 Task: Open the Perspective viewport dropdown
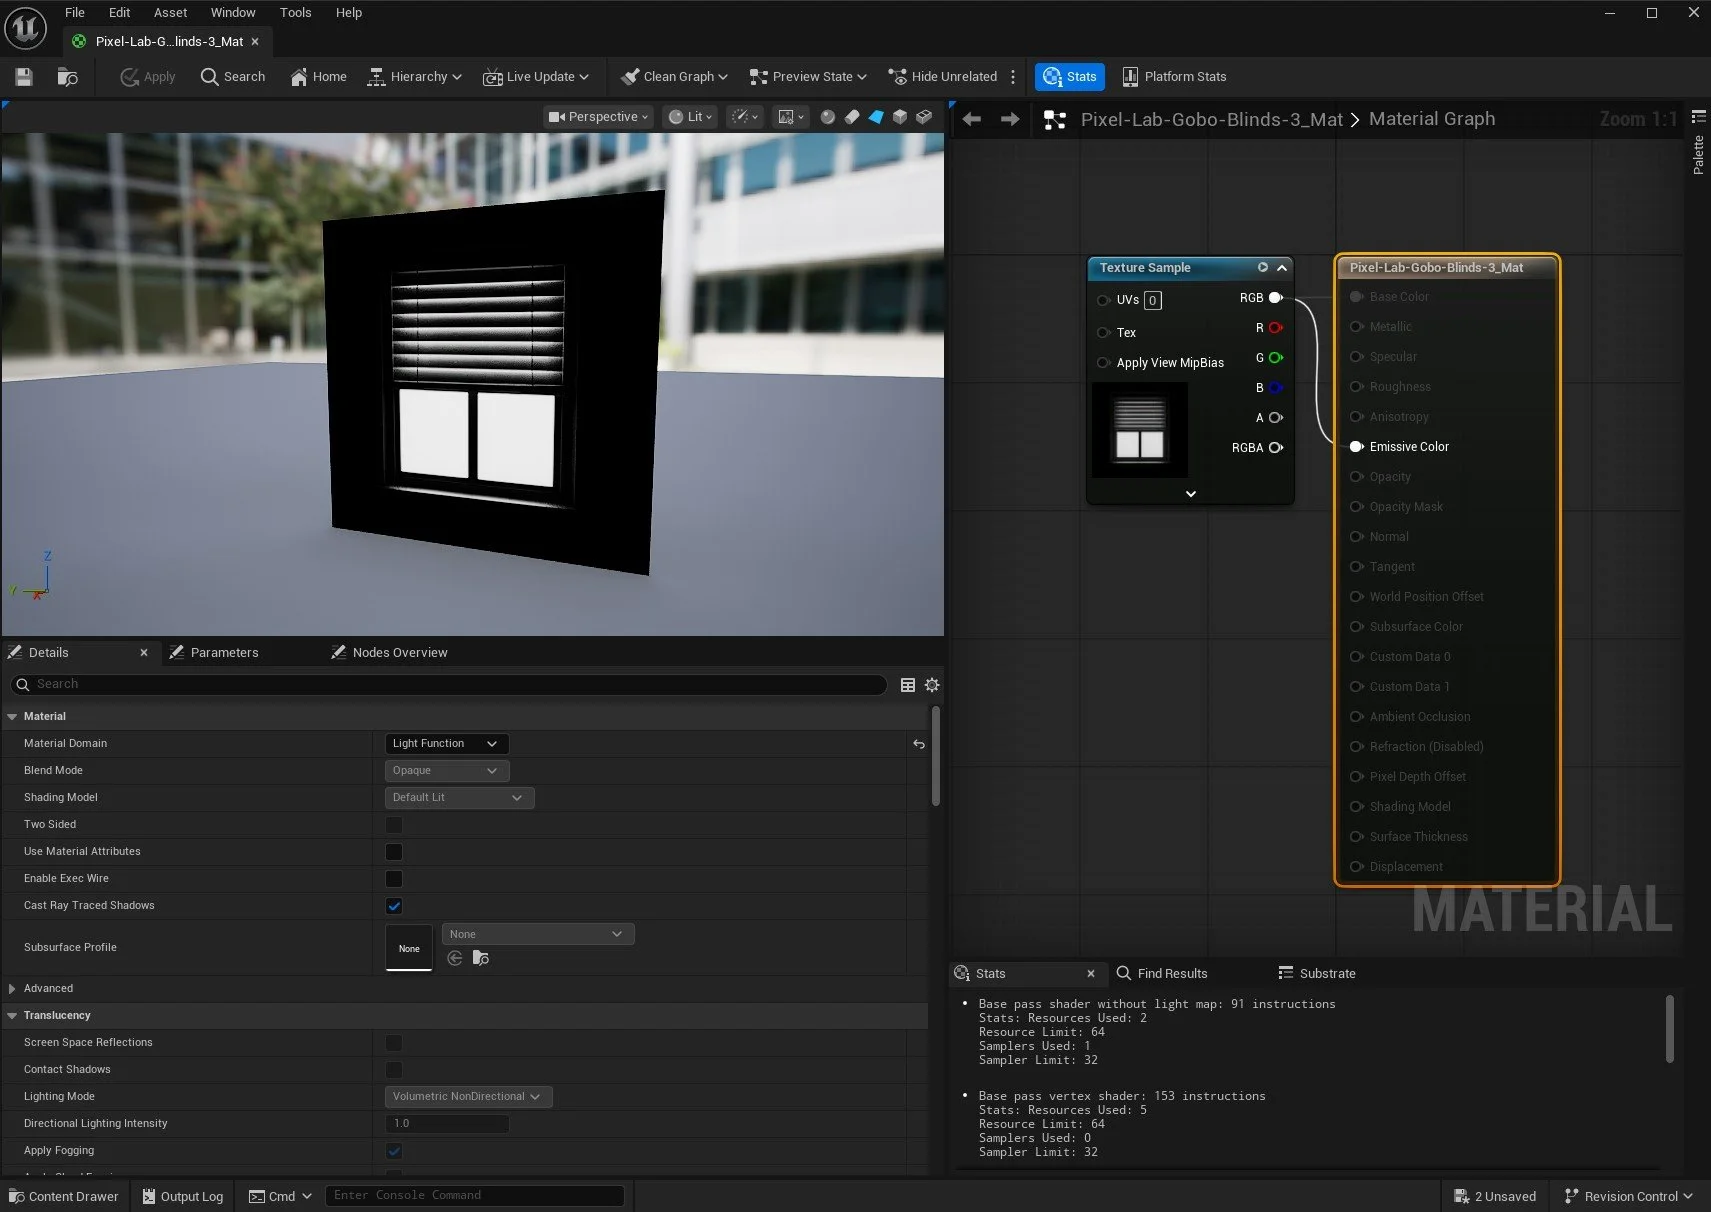(598, 117)
